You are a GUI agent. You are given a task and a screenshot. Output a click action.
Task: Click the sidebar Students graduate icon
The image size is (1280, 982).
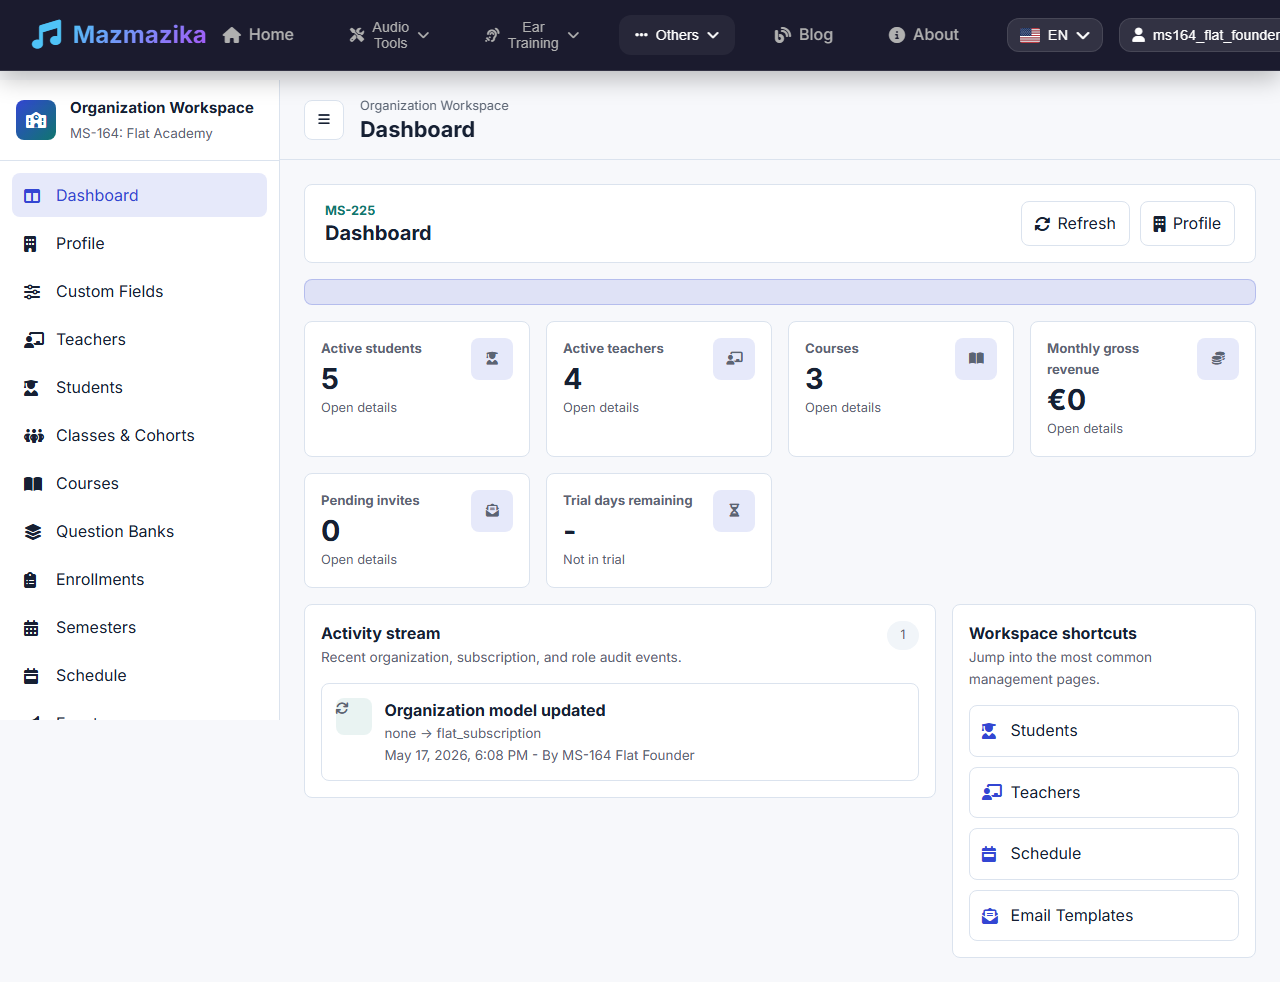click(x=31, y=388)
